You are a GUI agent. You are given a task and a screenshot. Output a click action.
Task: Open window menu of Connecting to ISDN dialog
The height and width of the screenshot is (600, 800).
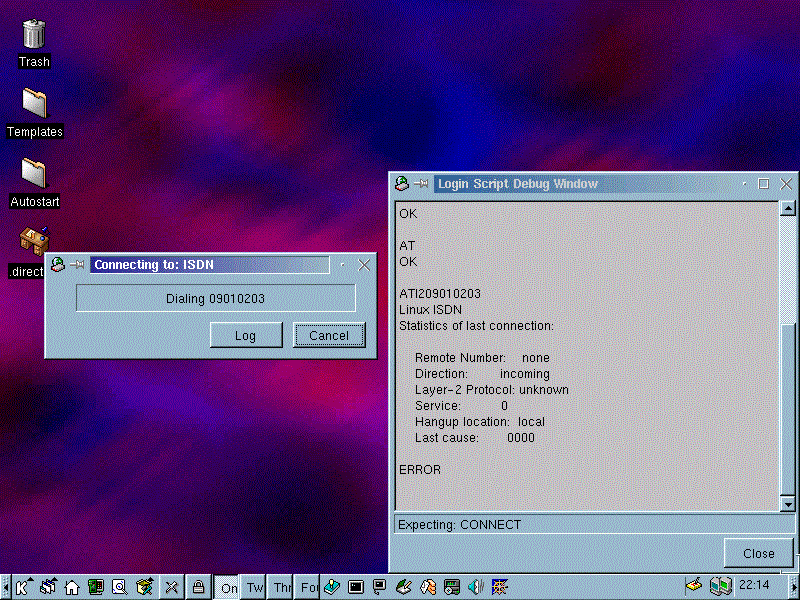58,265
